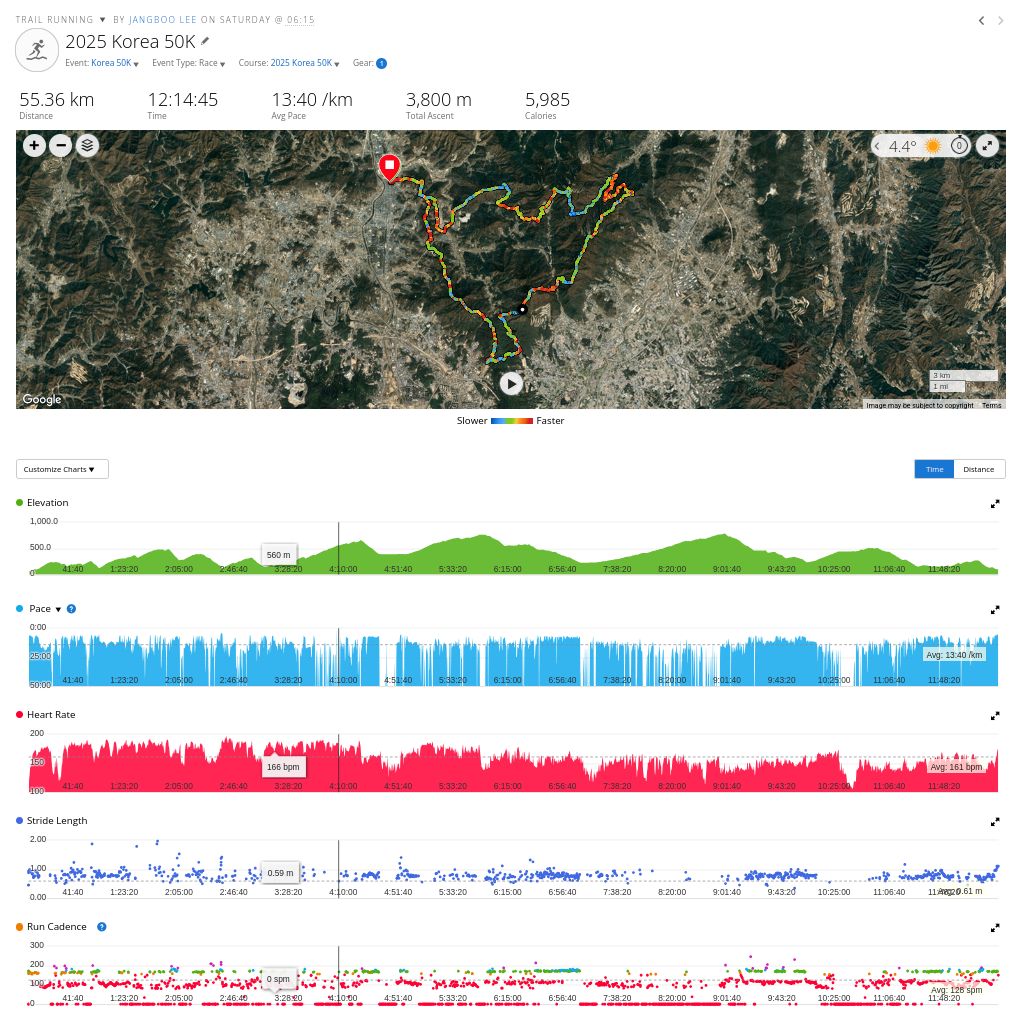Open the map layers selector
Image resolution: width=1012 pixels, height=1017 pixels.
click(88, 145)
